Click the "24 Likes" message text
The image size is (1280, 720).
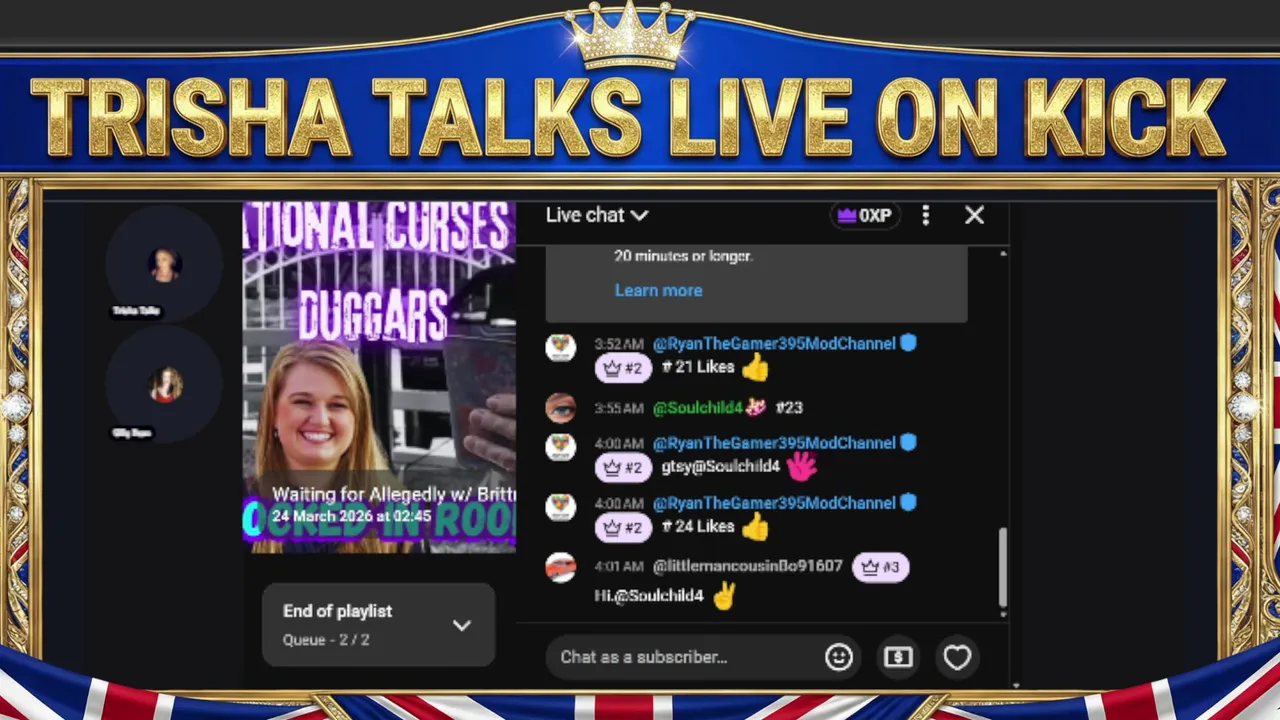[698, 527]
